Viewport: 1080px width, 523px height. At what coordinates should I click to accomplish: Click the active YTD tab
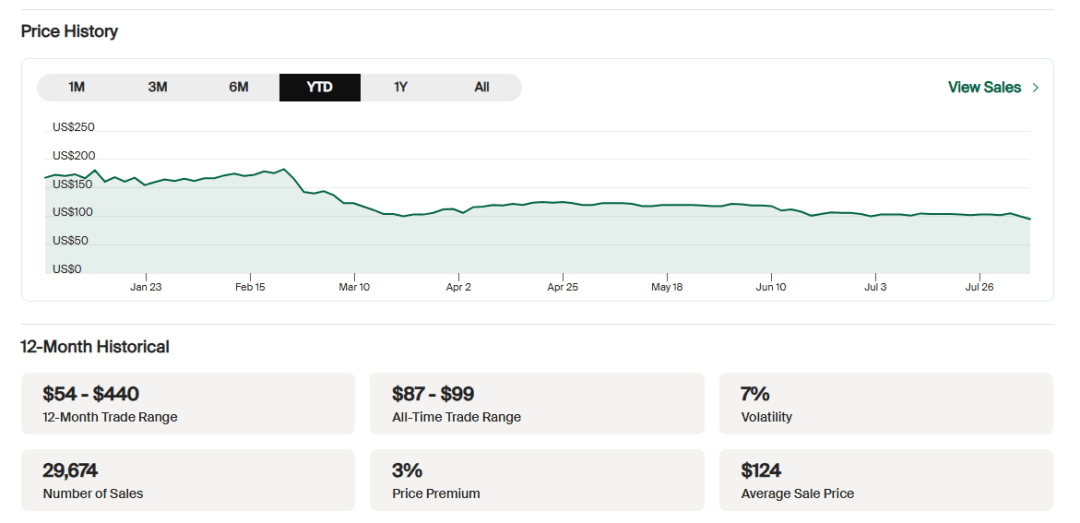pyautogui.click(x=320, y=87)
